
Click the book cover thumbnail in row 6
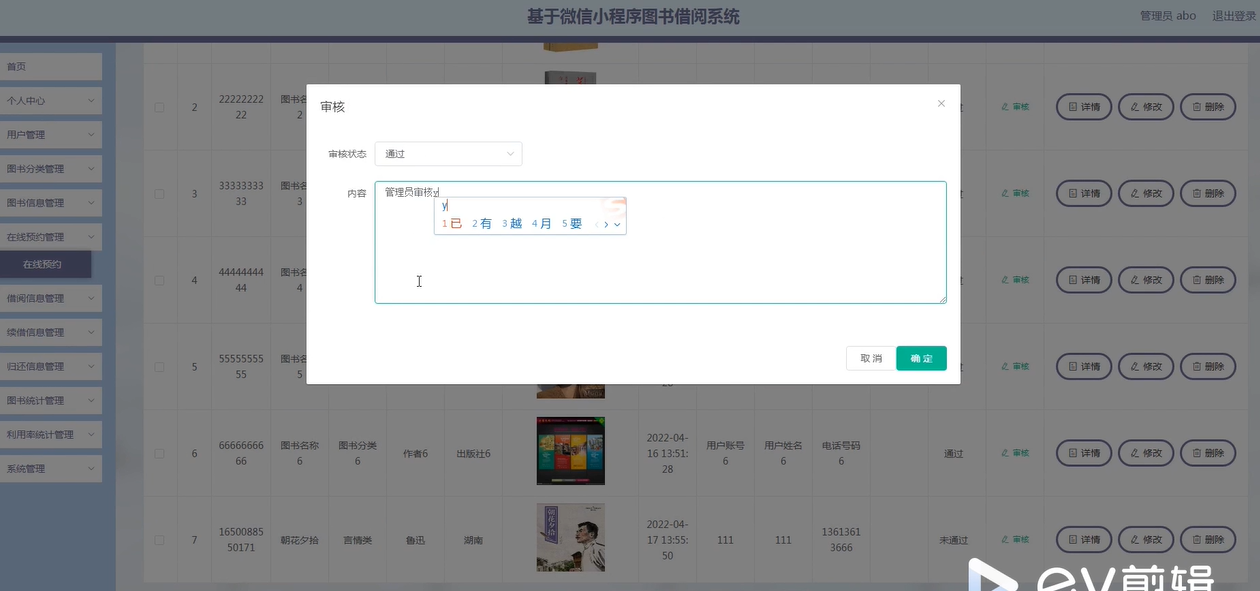tap(571, 451)
